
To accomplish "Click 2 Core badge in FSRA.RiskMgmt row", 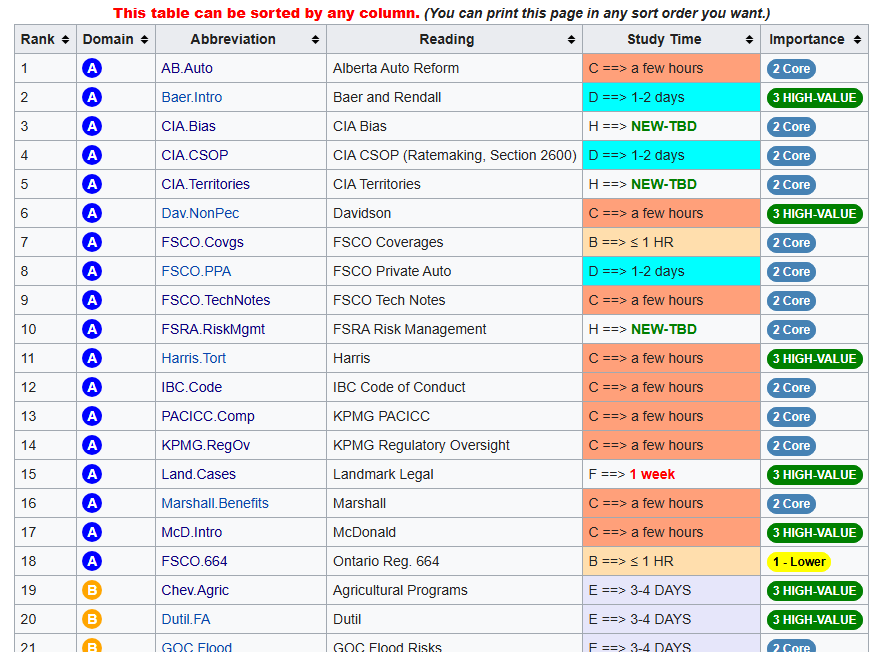I will (791, 330).
